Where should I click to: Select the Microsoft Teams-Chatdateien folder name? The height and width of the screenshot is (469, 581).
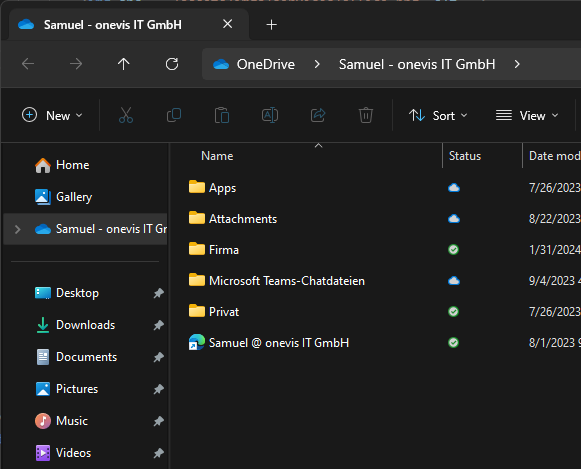tap(287, 281)
